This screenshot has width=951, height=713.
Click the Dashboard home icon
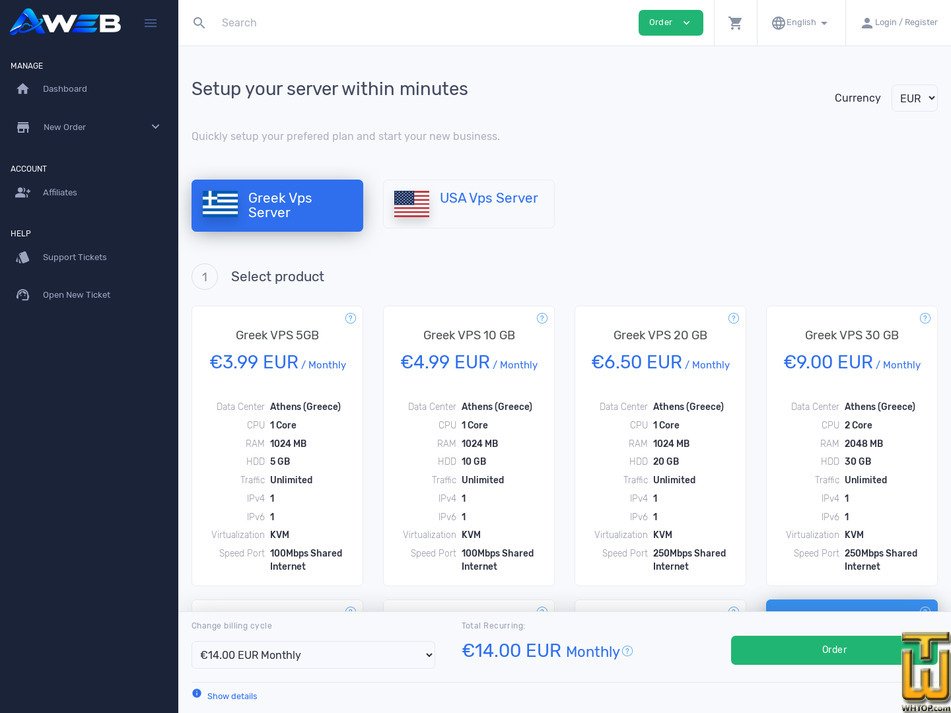tap(23, 89)
